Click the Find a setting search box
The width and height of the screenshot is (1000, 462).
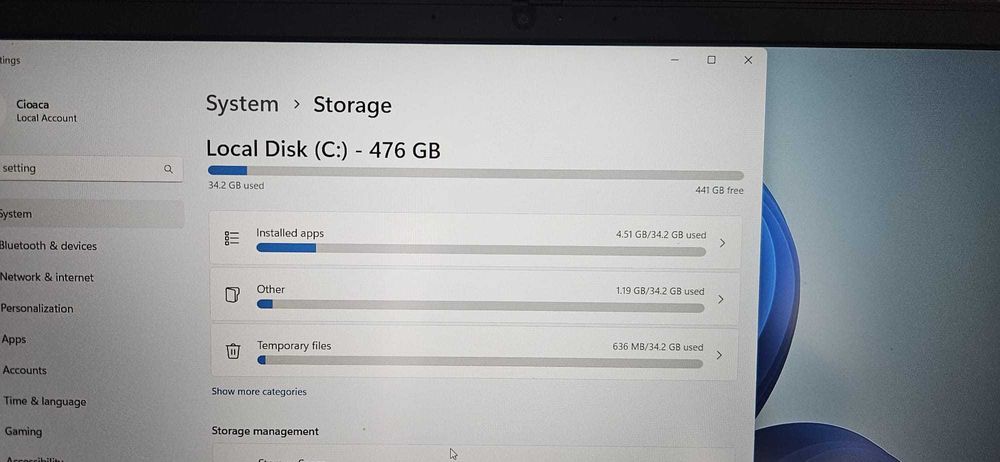[89, 169]
